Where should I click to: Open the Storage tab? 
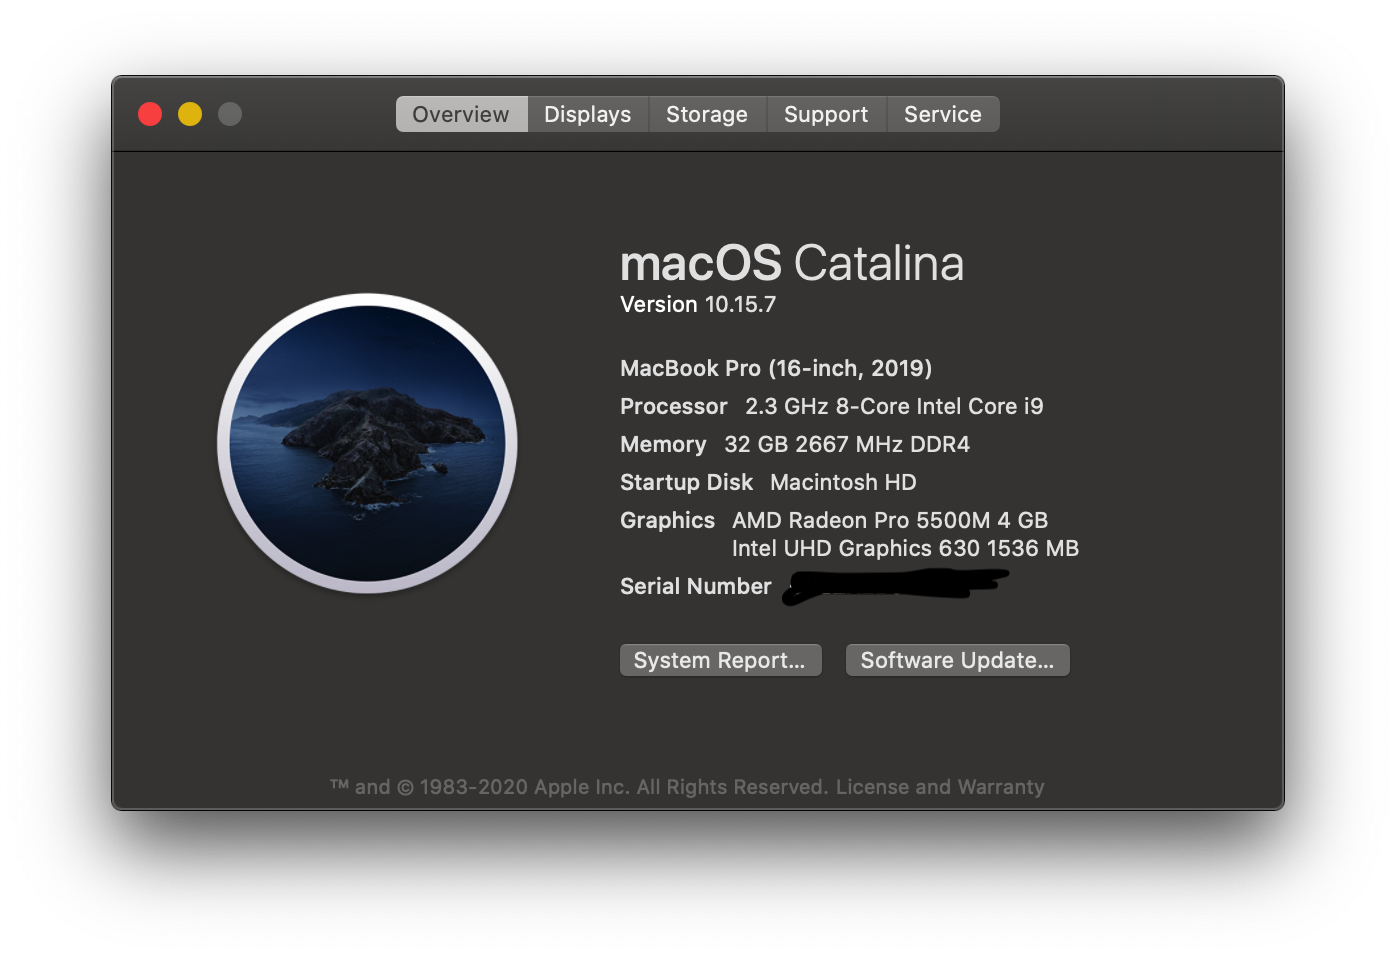pos(706,114)
